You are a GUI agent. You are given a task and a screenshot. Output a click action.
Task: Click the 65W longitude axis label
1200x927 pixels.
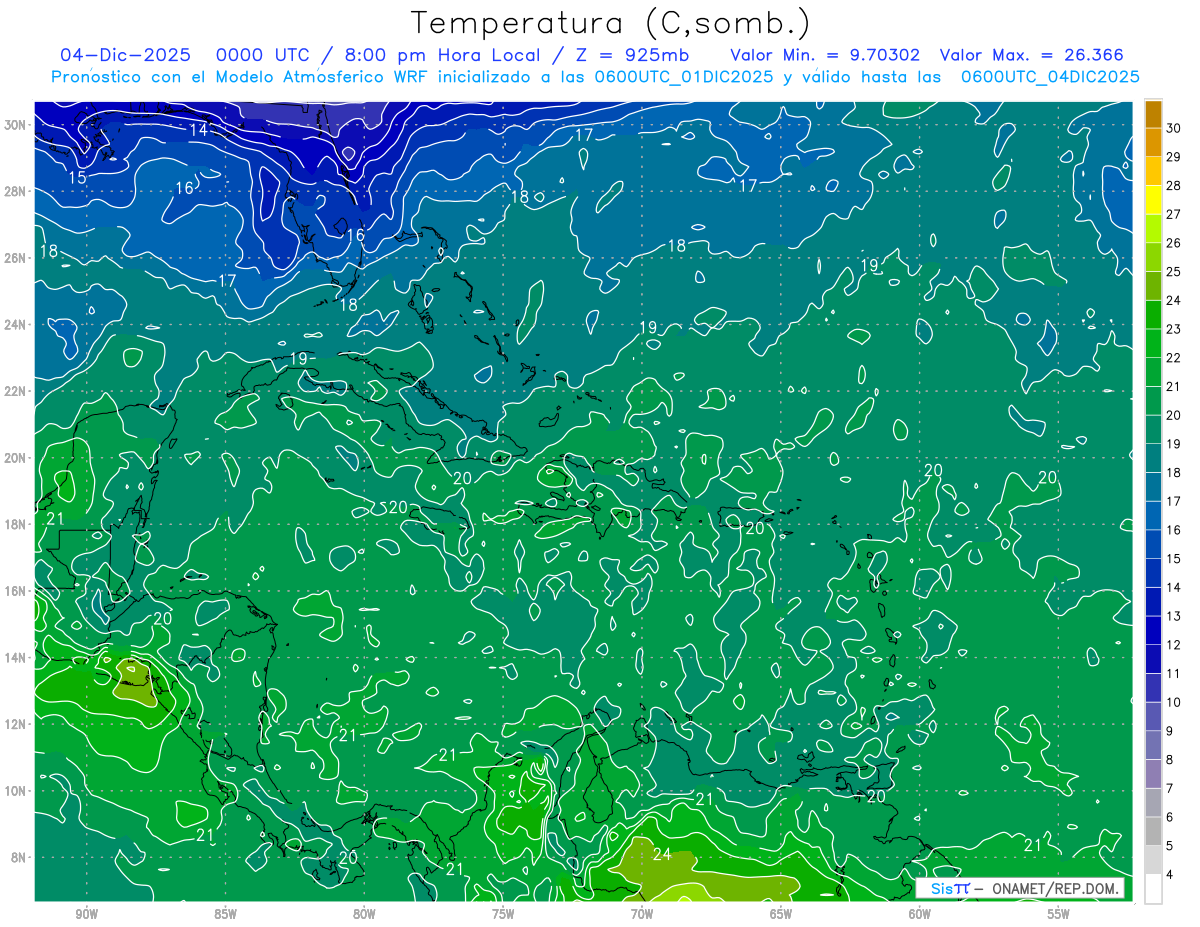pyautogui.click(x=781, y=914)
